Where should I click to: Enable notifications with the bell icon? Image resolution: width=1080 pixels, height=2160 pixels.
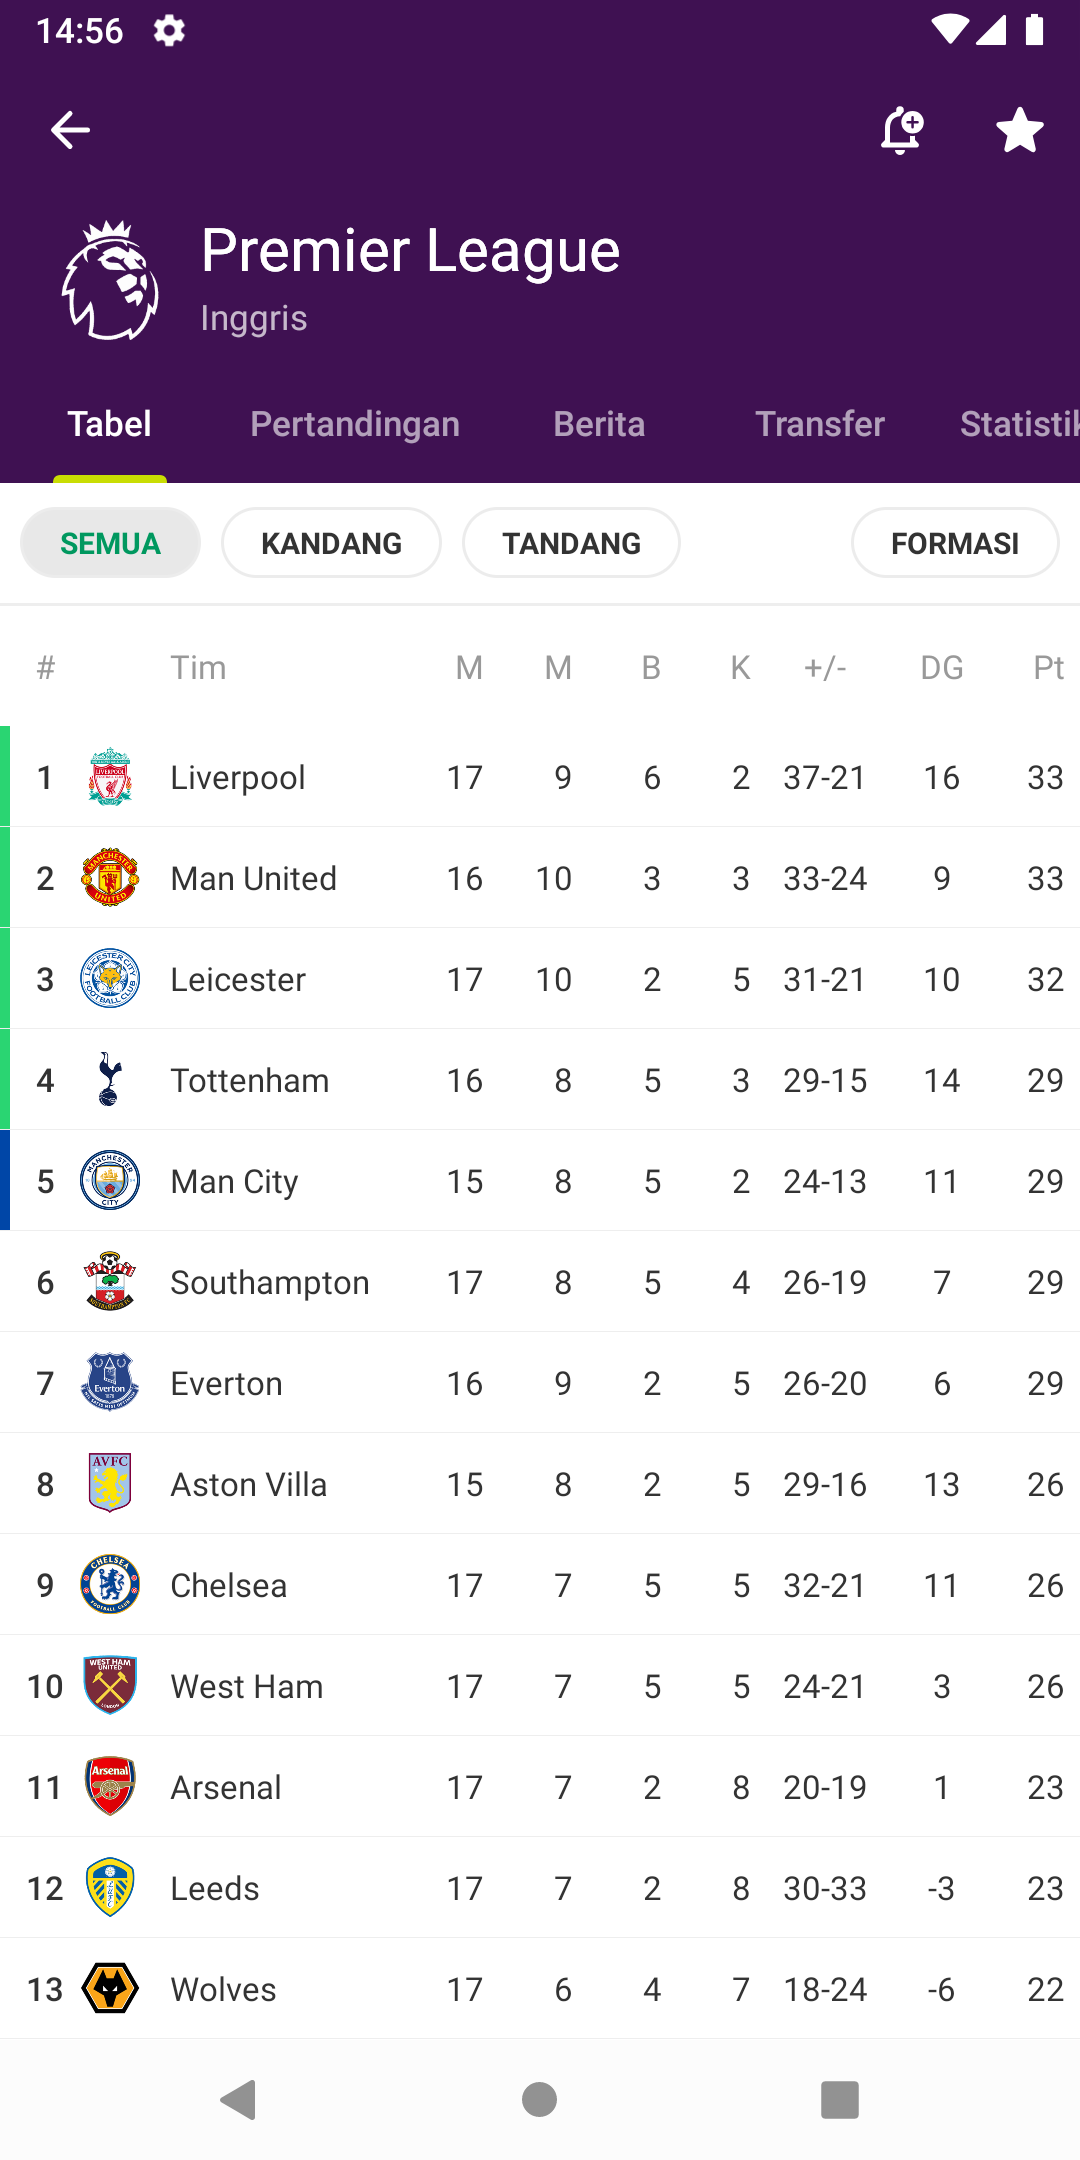click(x=901, y=130)
